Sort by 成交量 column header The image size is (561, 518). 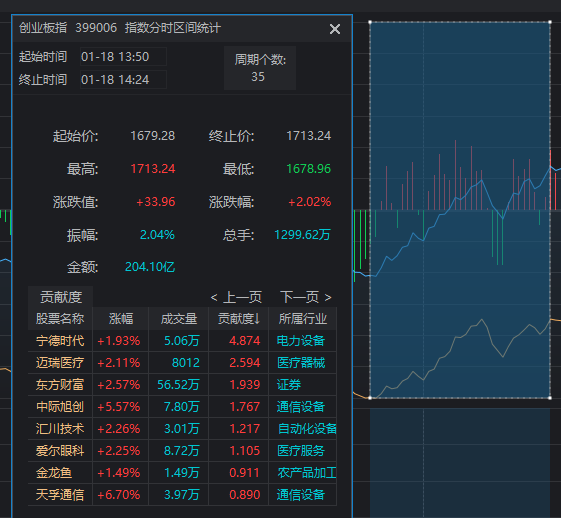(x=179, y=318)
